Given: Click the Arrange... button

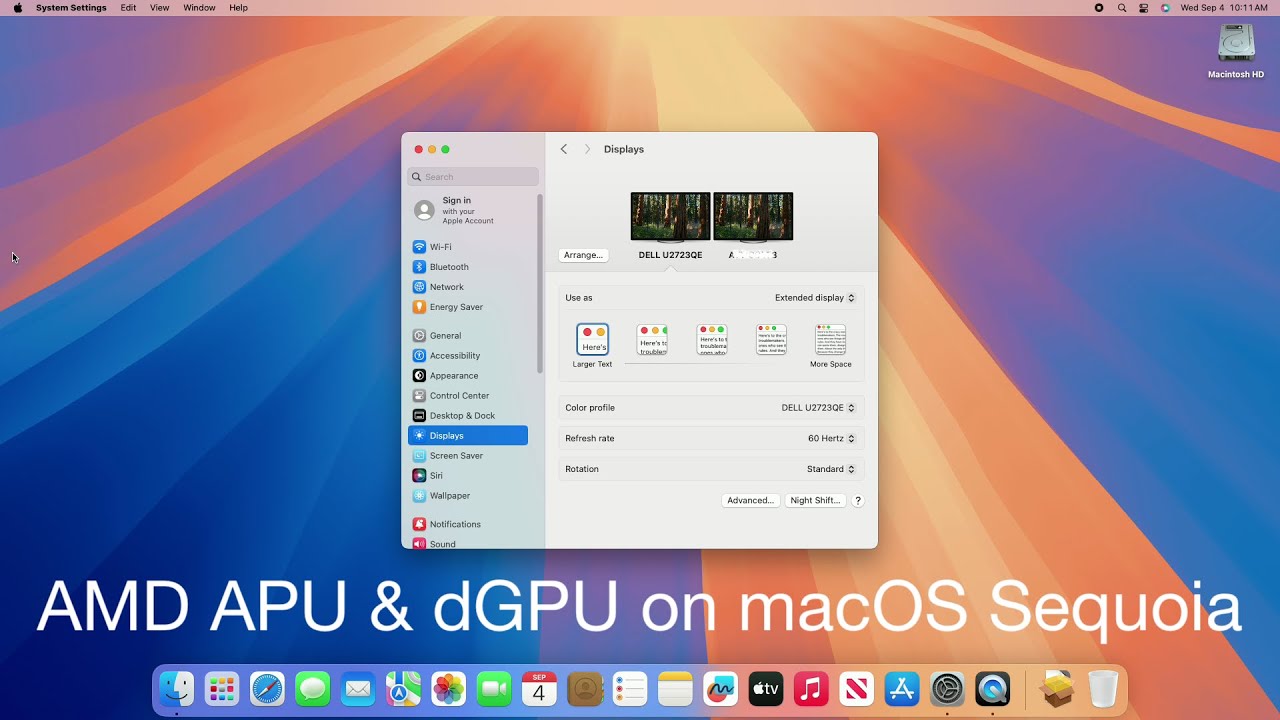Looking at the screenshot, I should pos(583,255).
